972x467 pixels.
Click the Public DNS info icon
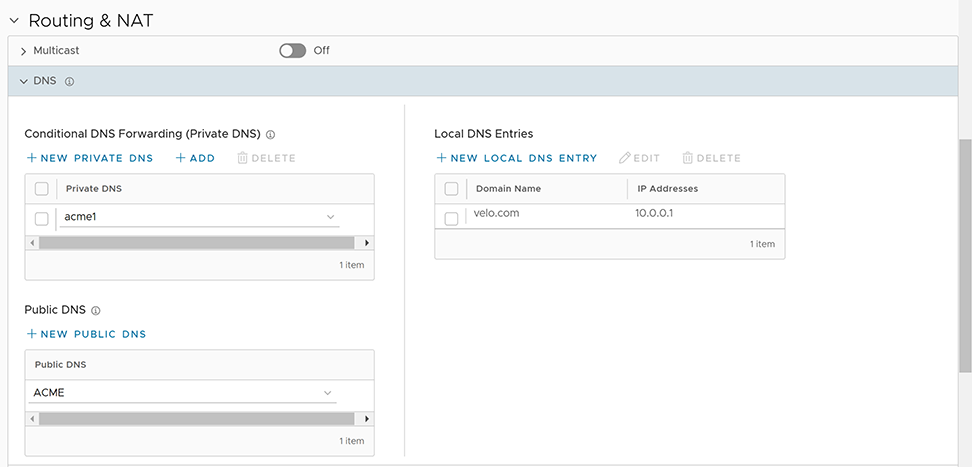96,311
